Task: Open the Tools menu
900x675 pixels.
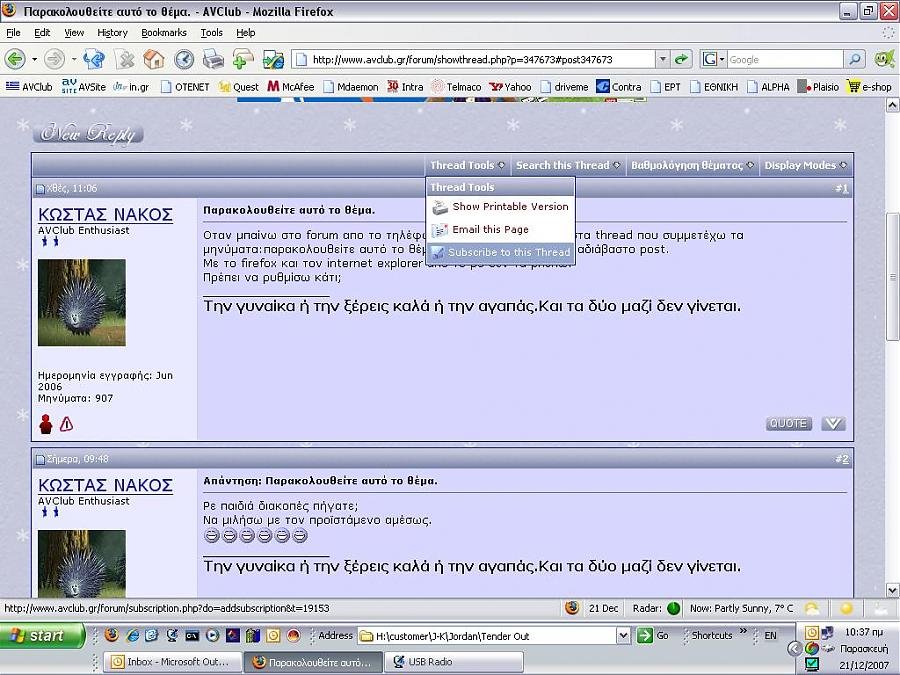Action: coord(211,33)
